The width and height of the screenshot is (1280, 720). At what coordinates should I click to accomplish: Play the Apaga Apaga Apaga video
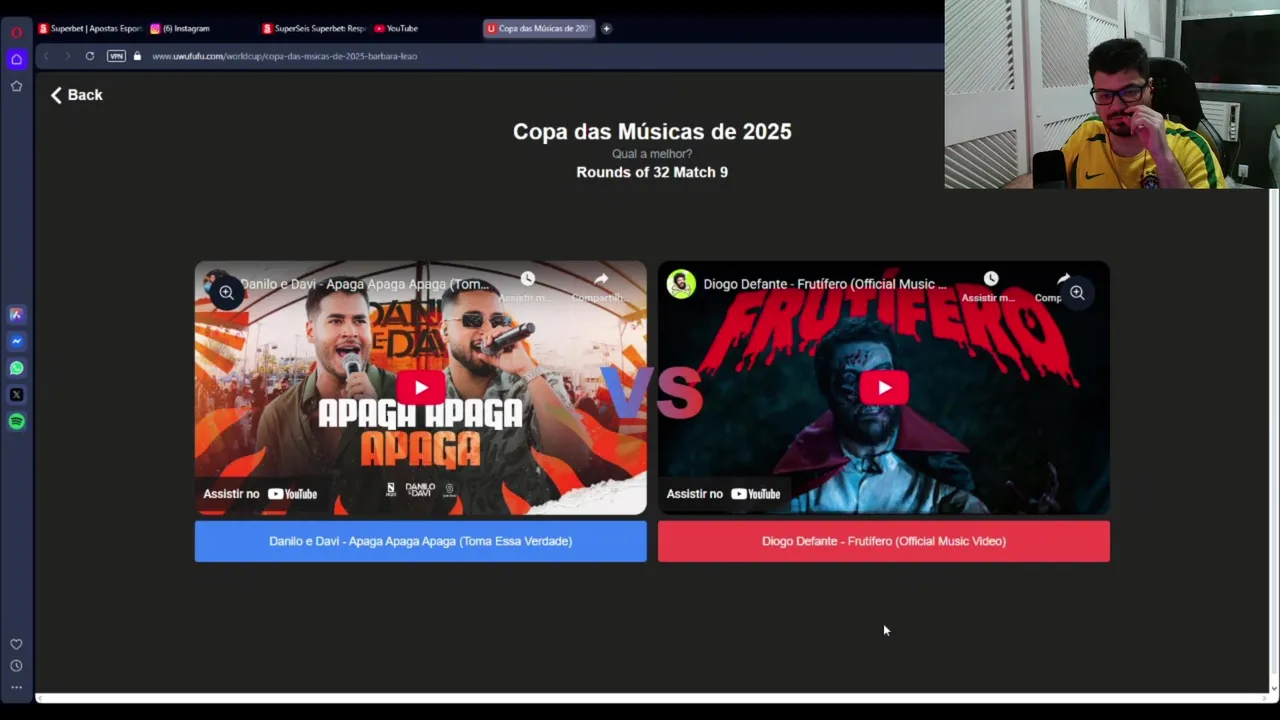[420, 388]
